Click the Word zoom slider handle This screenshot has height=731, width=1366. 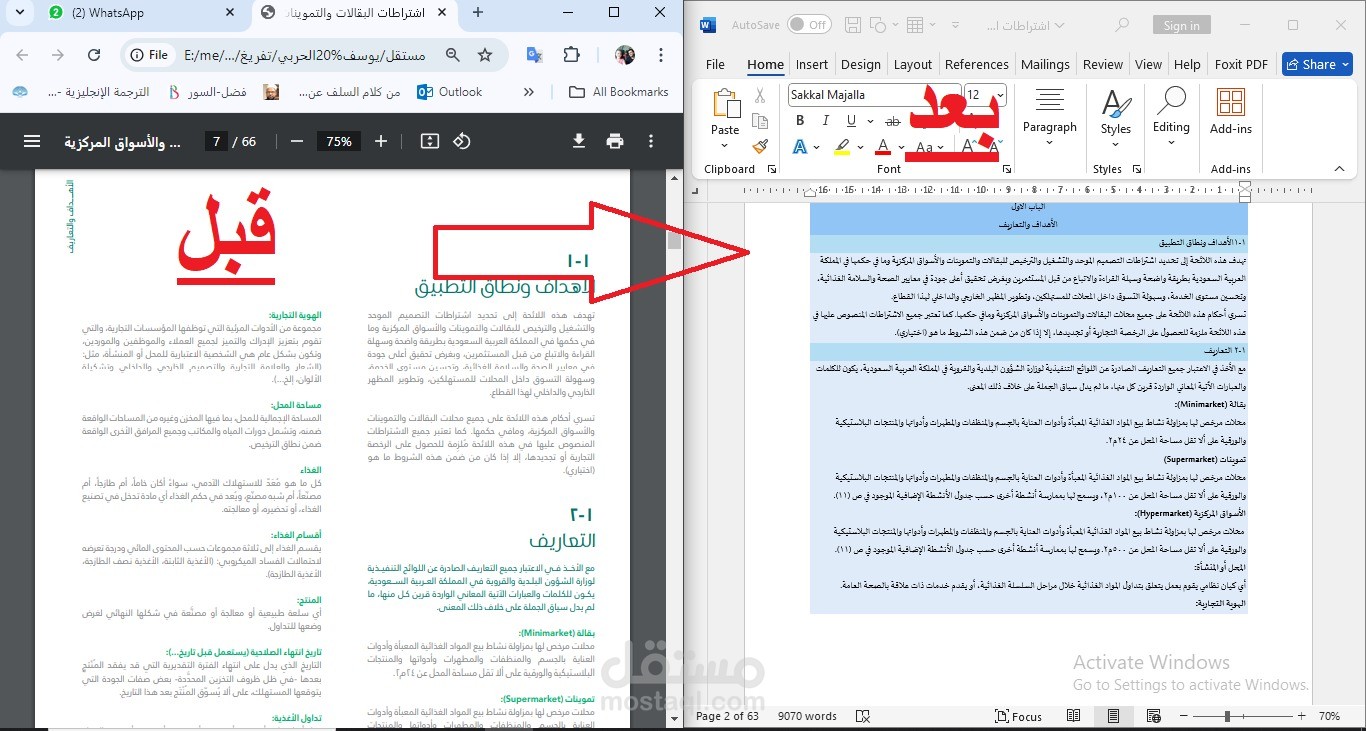click(x=1226, y=716)
